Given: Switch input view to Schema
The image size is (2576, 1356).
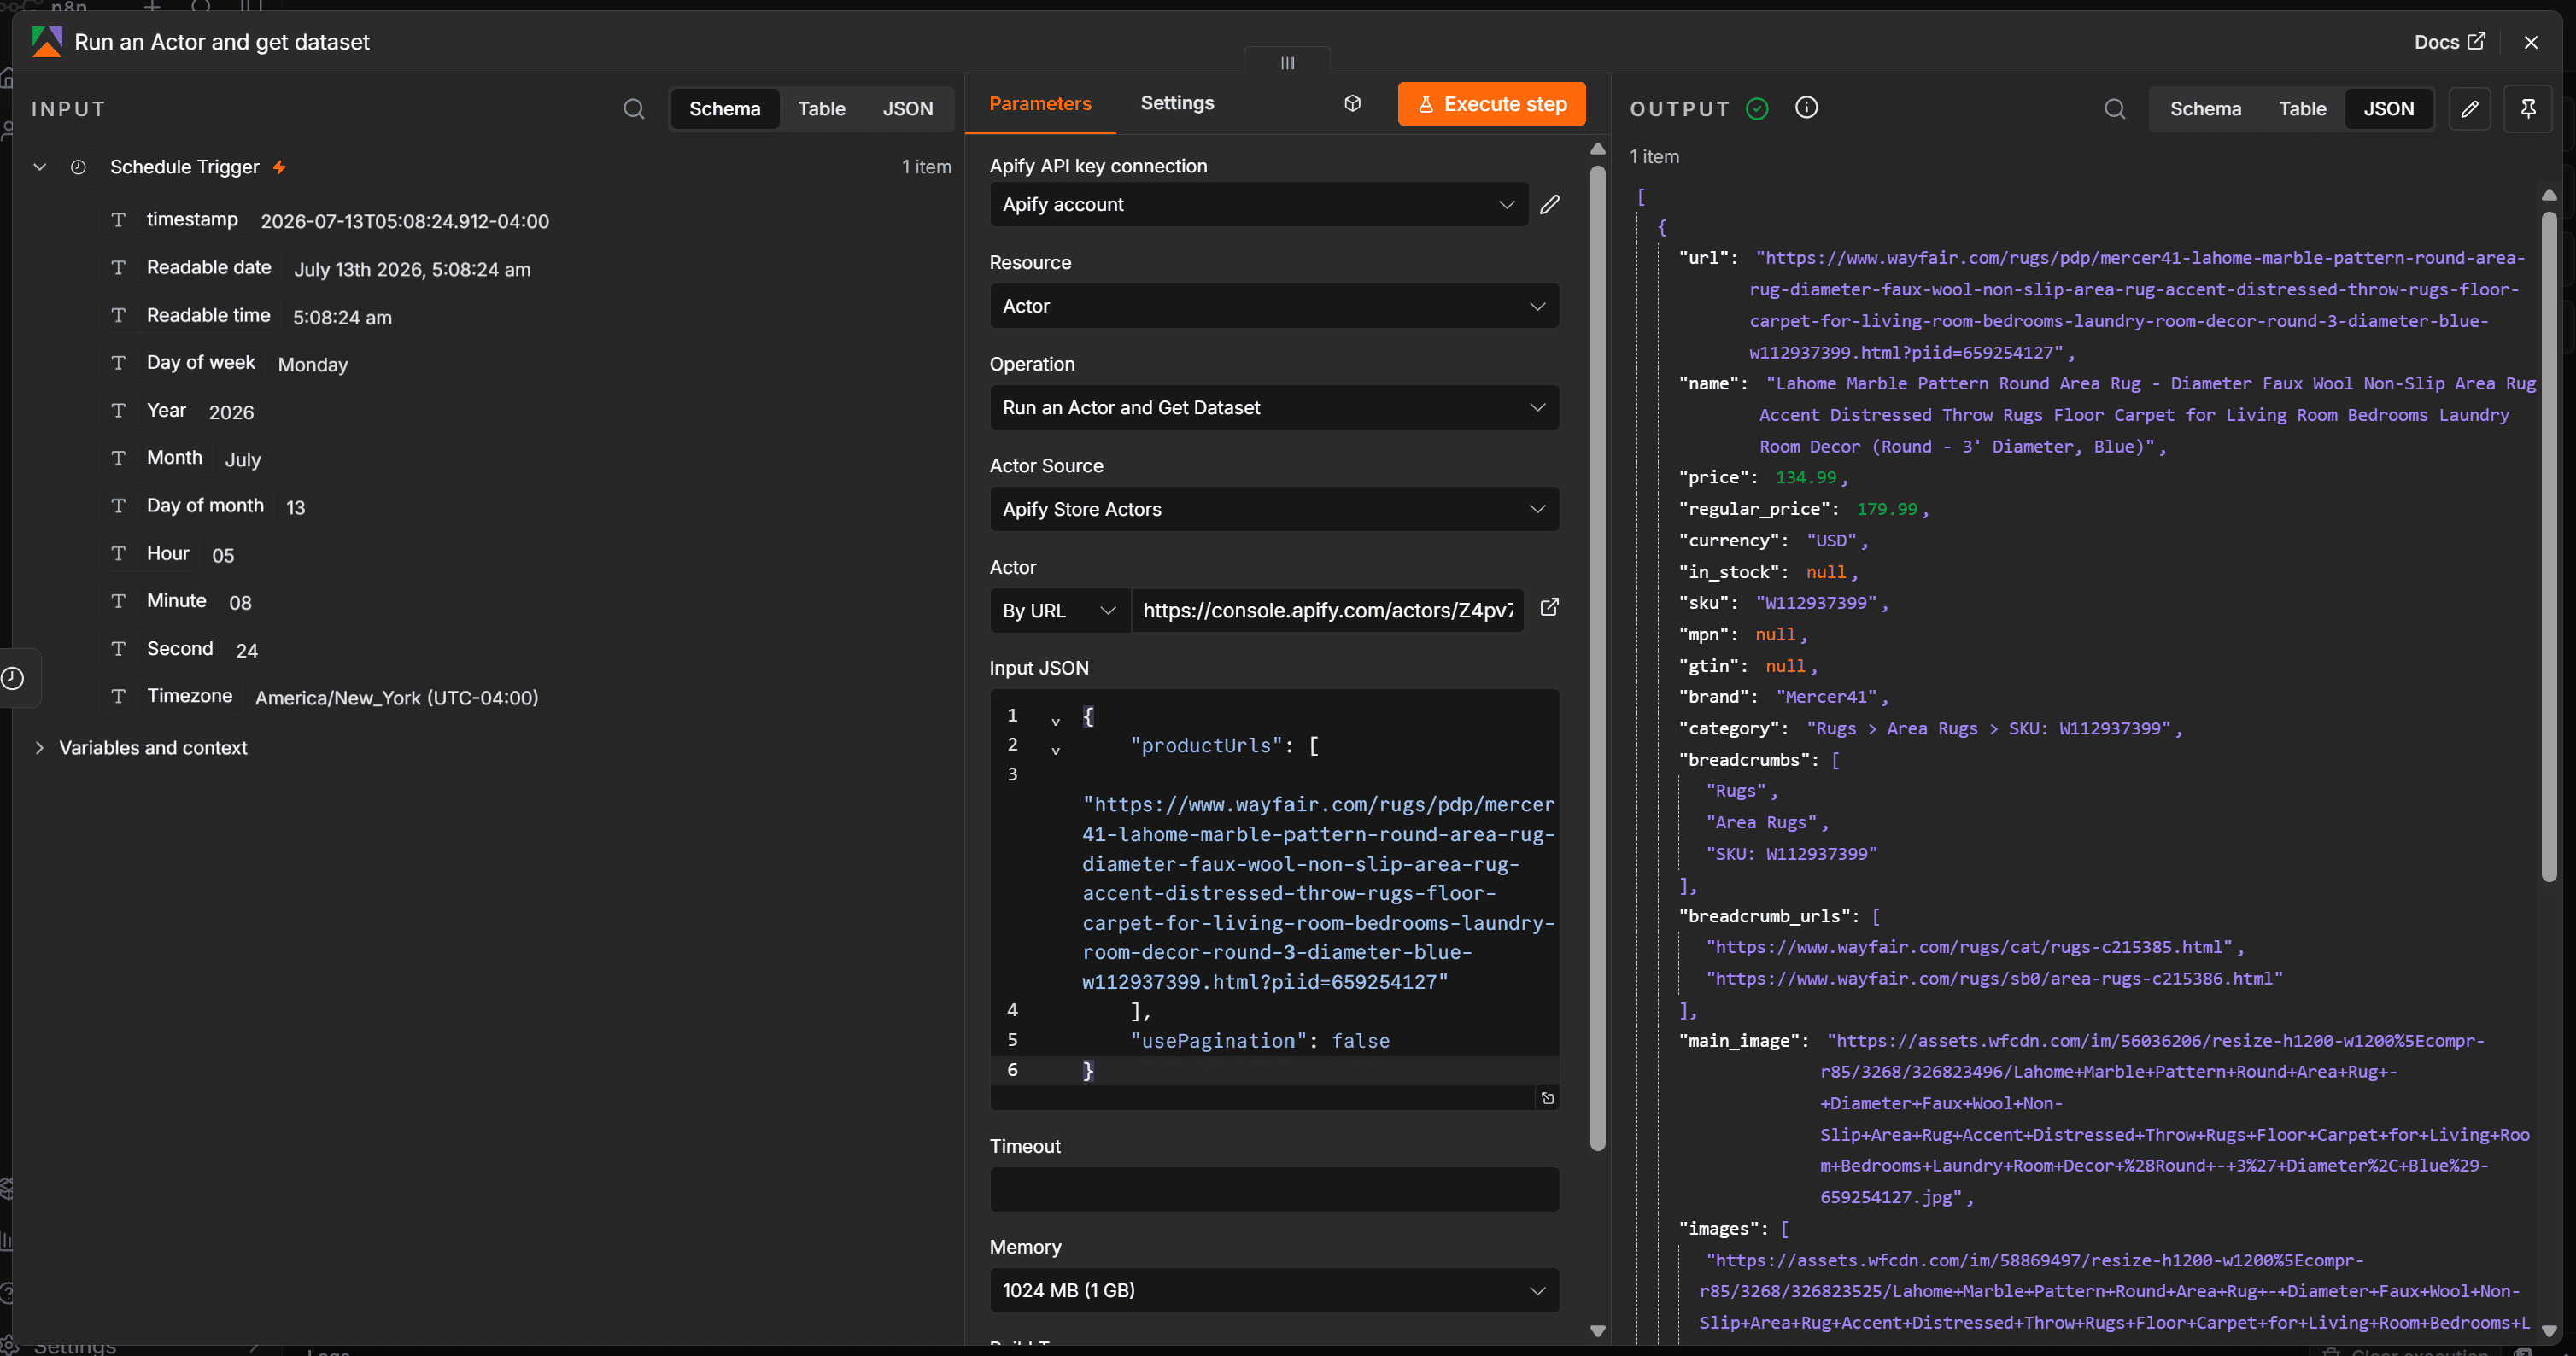Looking at the screenshot, I should (724, 109).
